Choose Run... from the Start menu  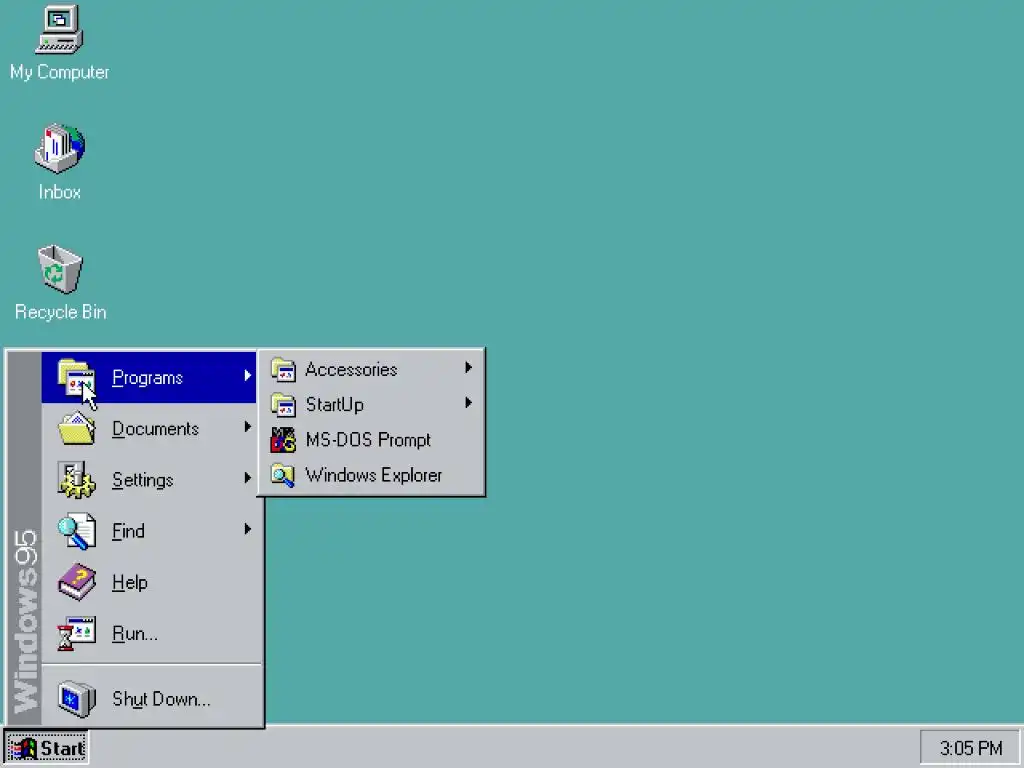[x=150, y=633]
